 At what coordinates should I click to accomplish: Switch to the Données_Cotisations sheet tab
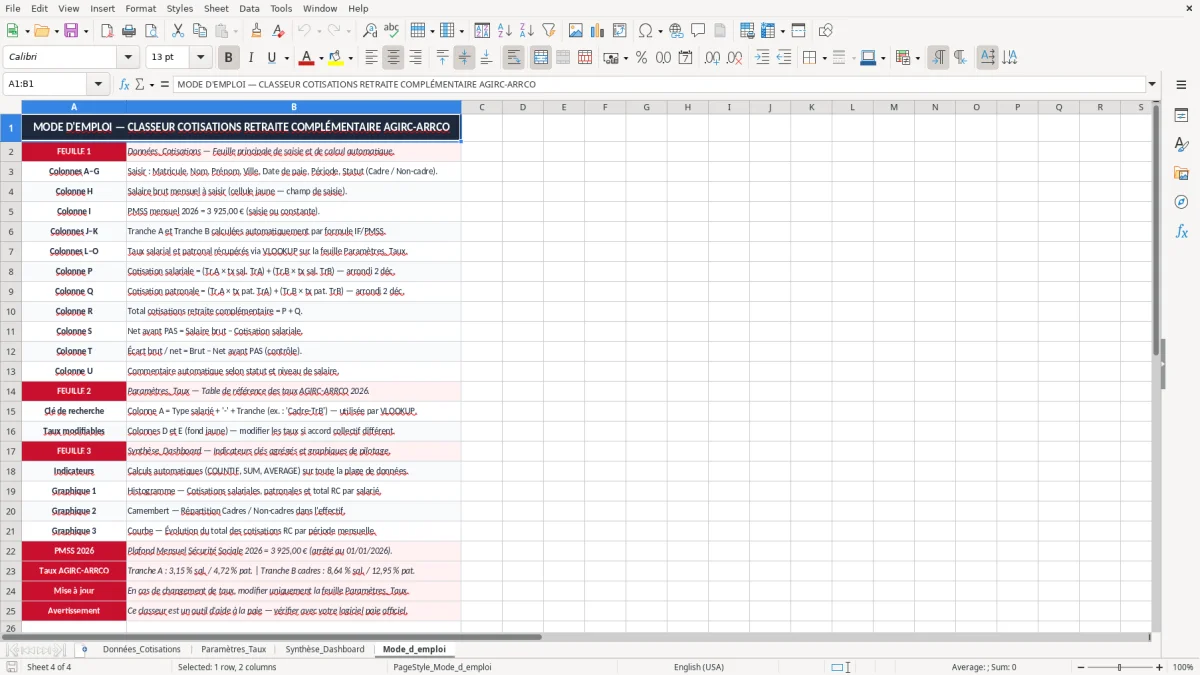pyautogui.click(x=141, y=649)
